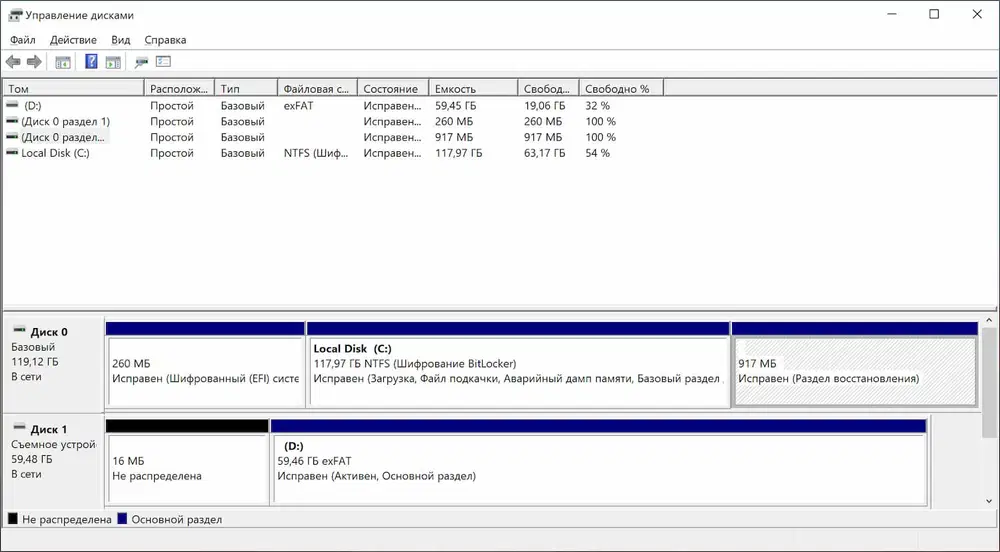The height and width of the screenshot is (552, 1000).
Task: Toggle the show/hide action pane icon
Action: pyautogui.click(x=113, y=62)
